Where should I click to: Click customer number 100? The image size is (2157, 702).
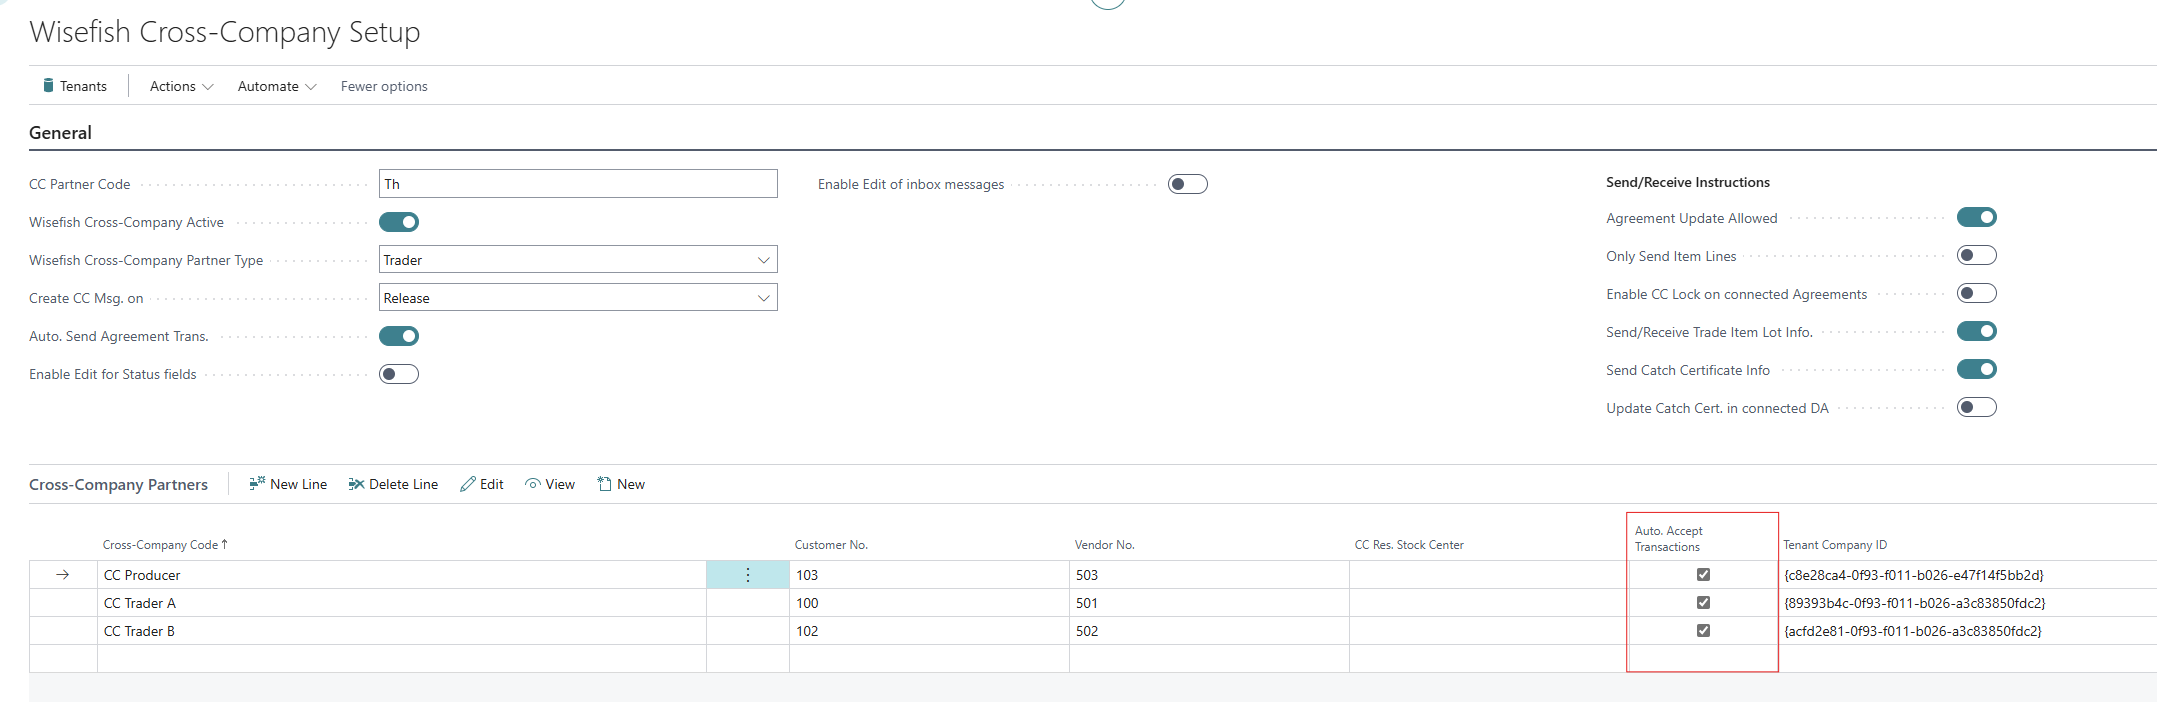[929, 603]
